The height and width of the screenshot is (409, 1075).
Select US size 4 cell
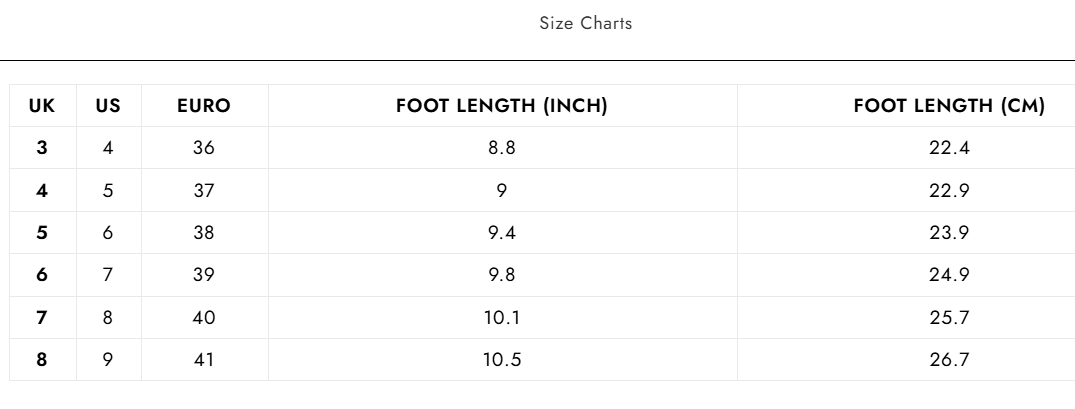click(108, 149)
